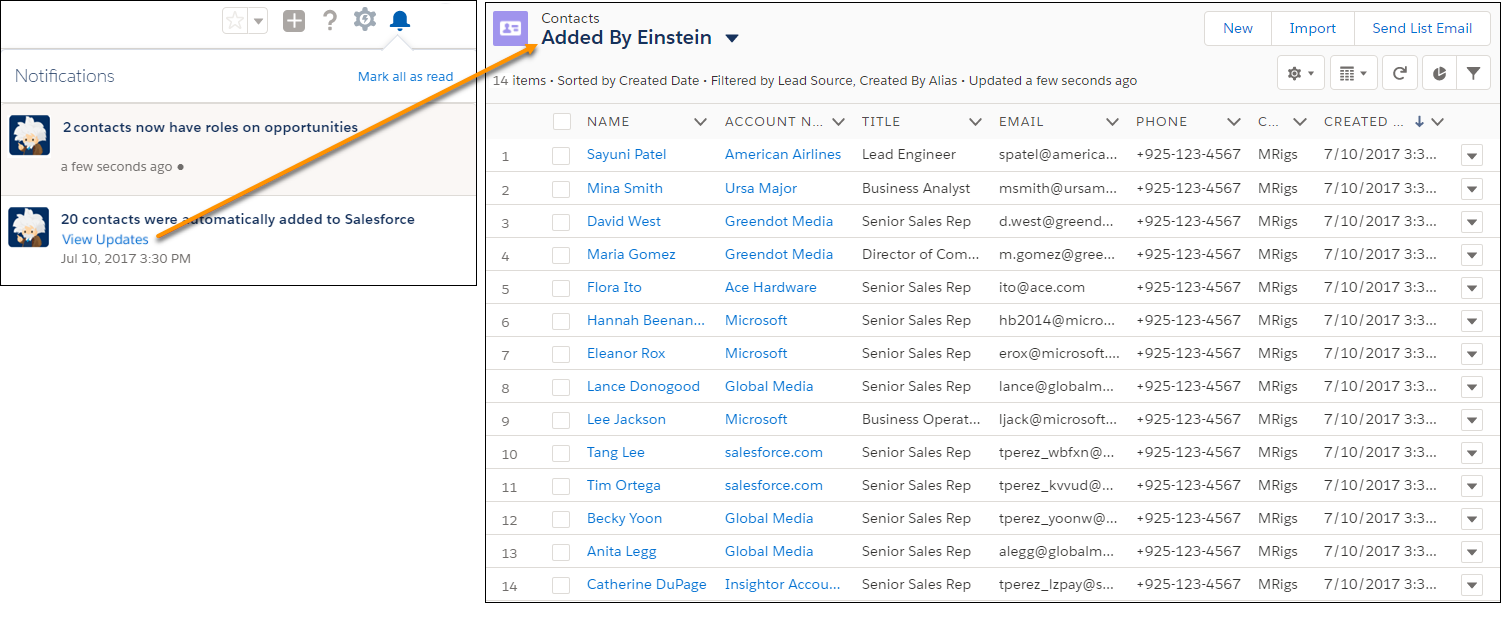Open the favorites list dropdown arrow
The image size is (1511, 617).
[x=258, y=21]
